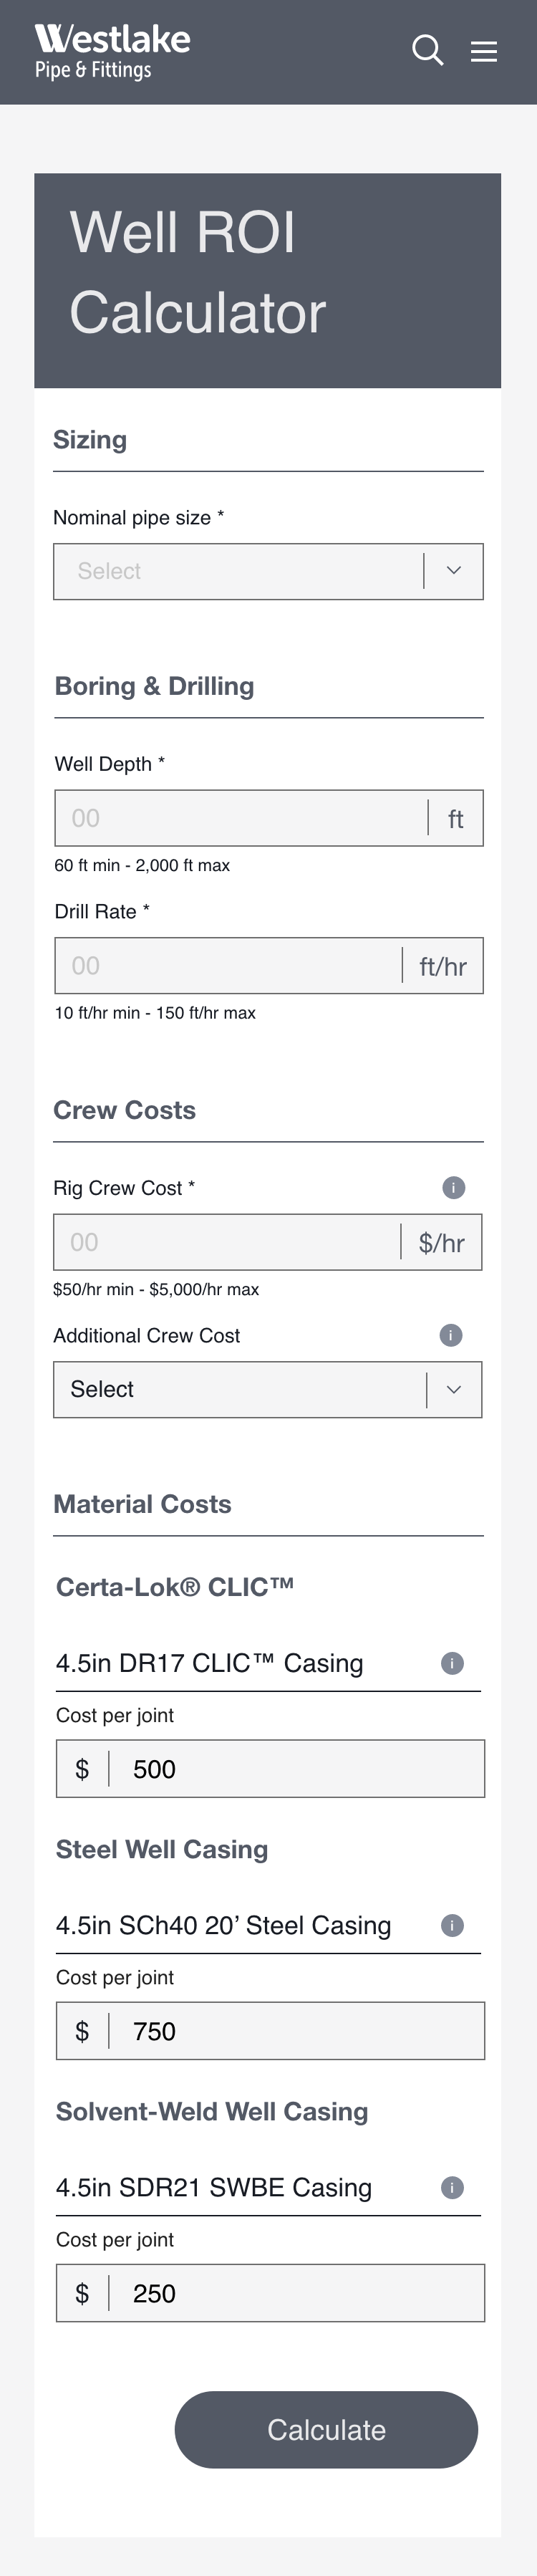
Task: Edit Certa-Lok CLIC cost per joint field
Action: click(x=295, y=1769)
